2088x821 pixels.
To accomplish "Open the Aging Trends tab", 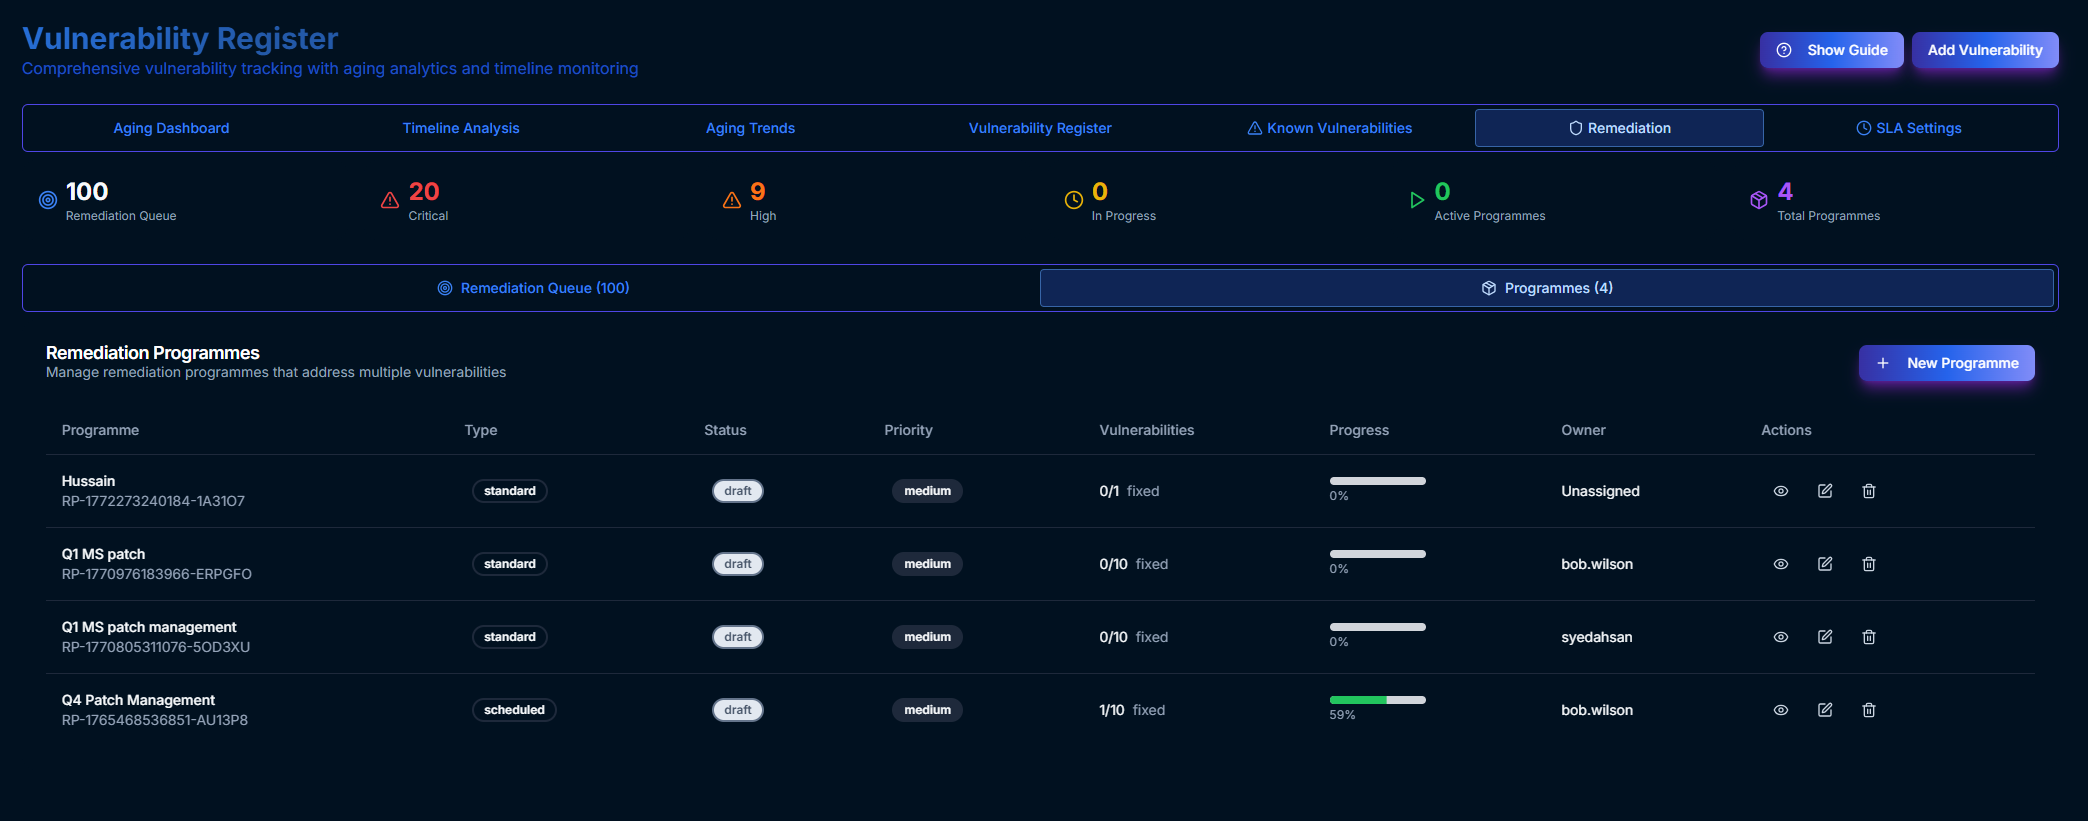I will (750, 128).
